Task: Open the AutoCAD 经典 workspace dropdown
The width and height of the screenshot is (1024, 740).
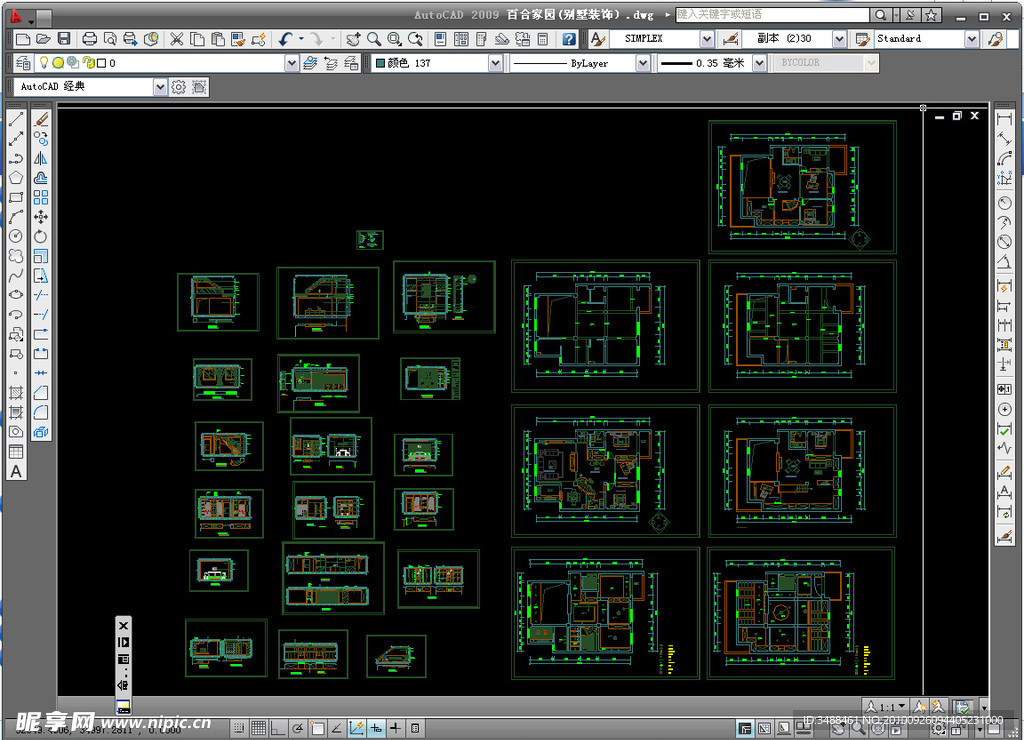Action: coord(160,87)
